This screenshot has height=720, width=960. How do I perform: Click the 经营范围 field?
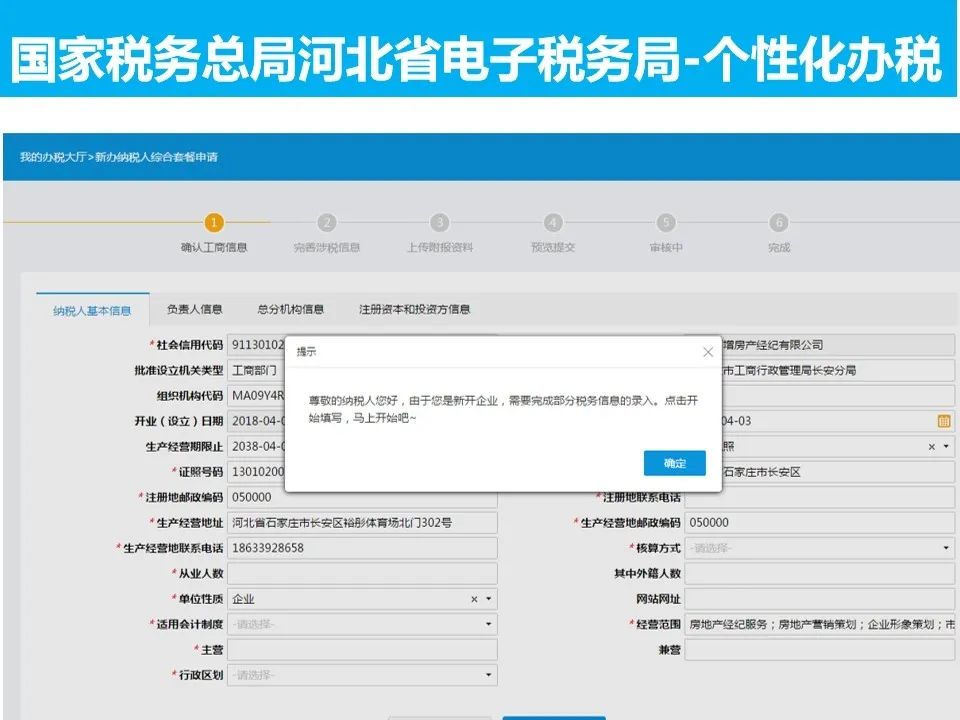coord(820,624)
